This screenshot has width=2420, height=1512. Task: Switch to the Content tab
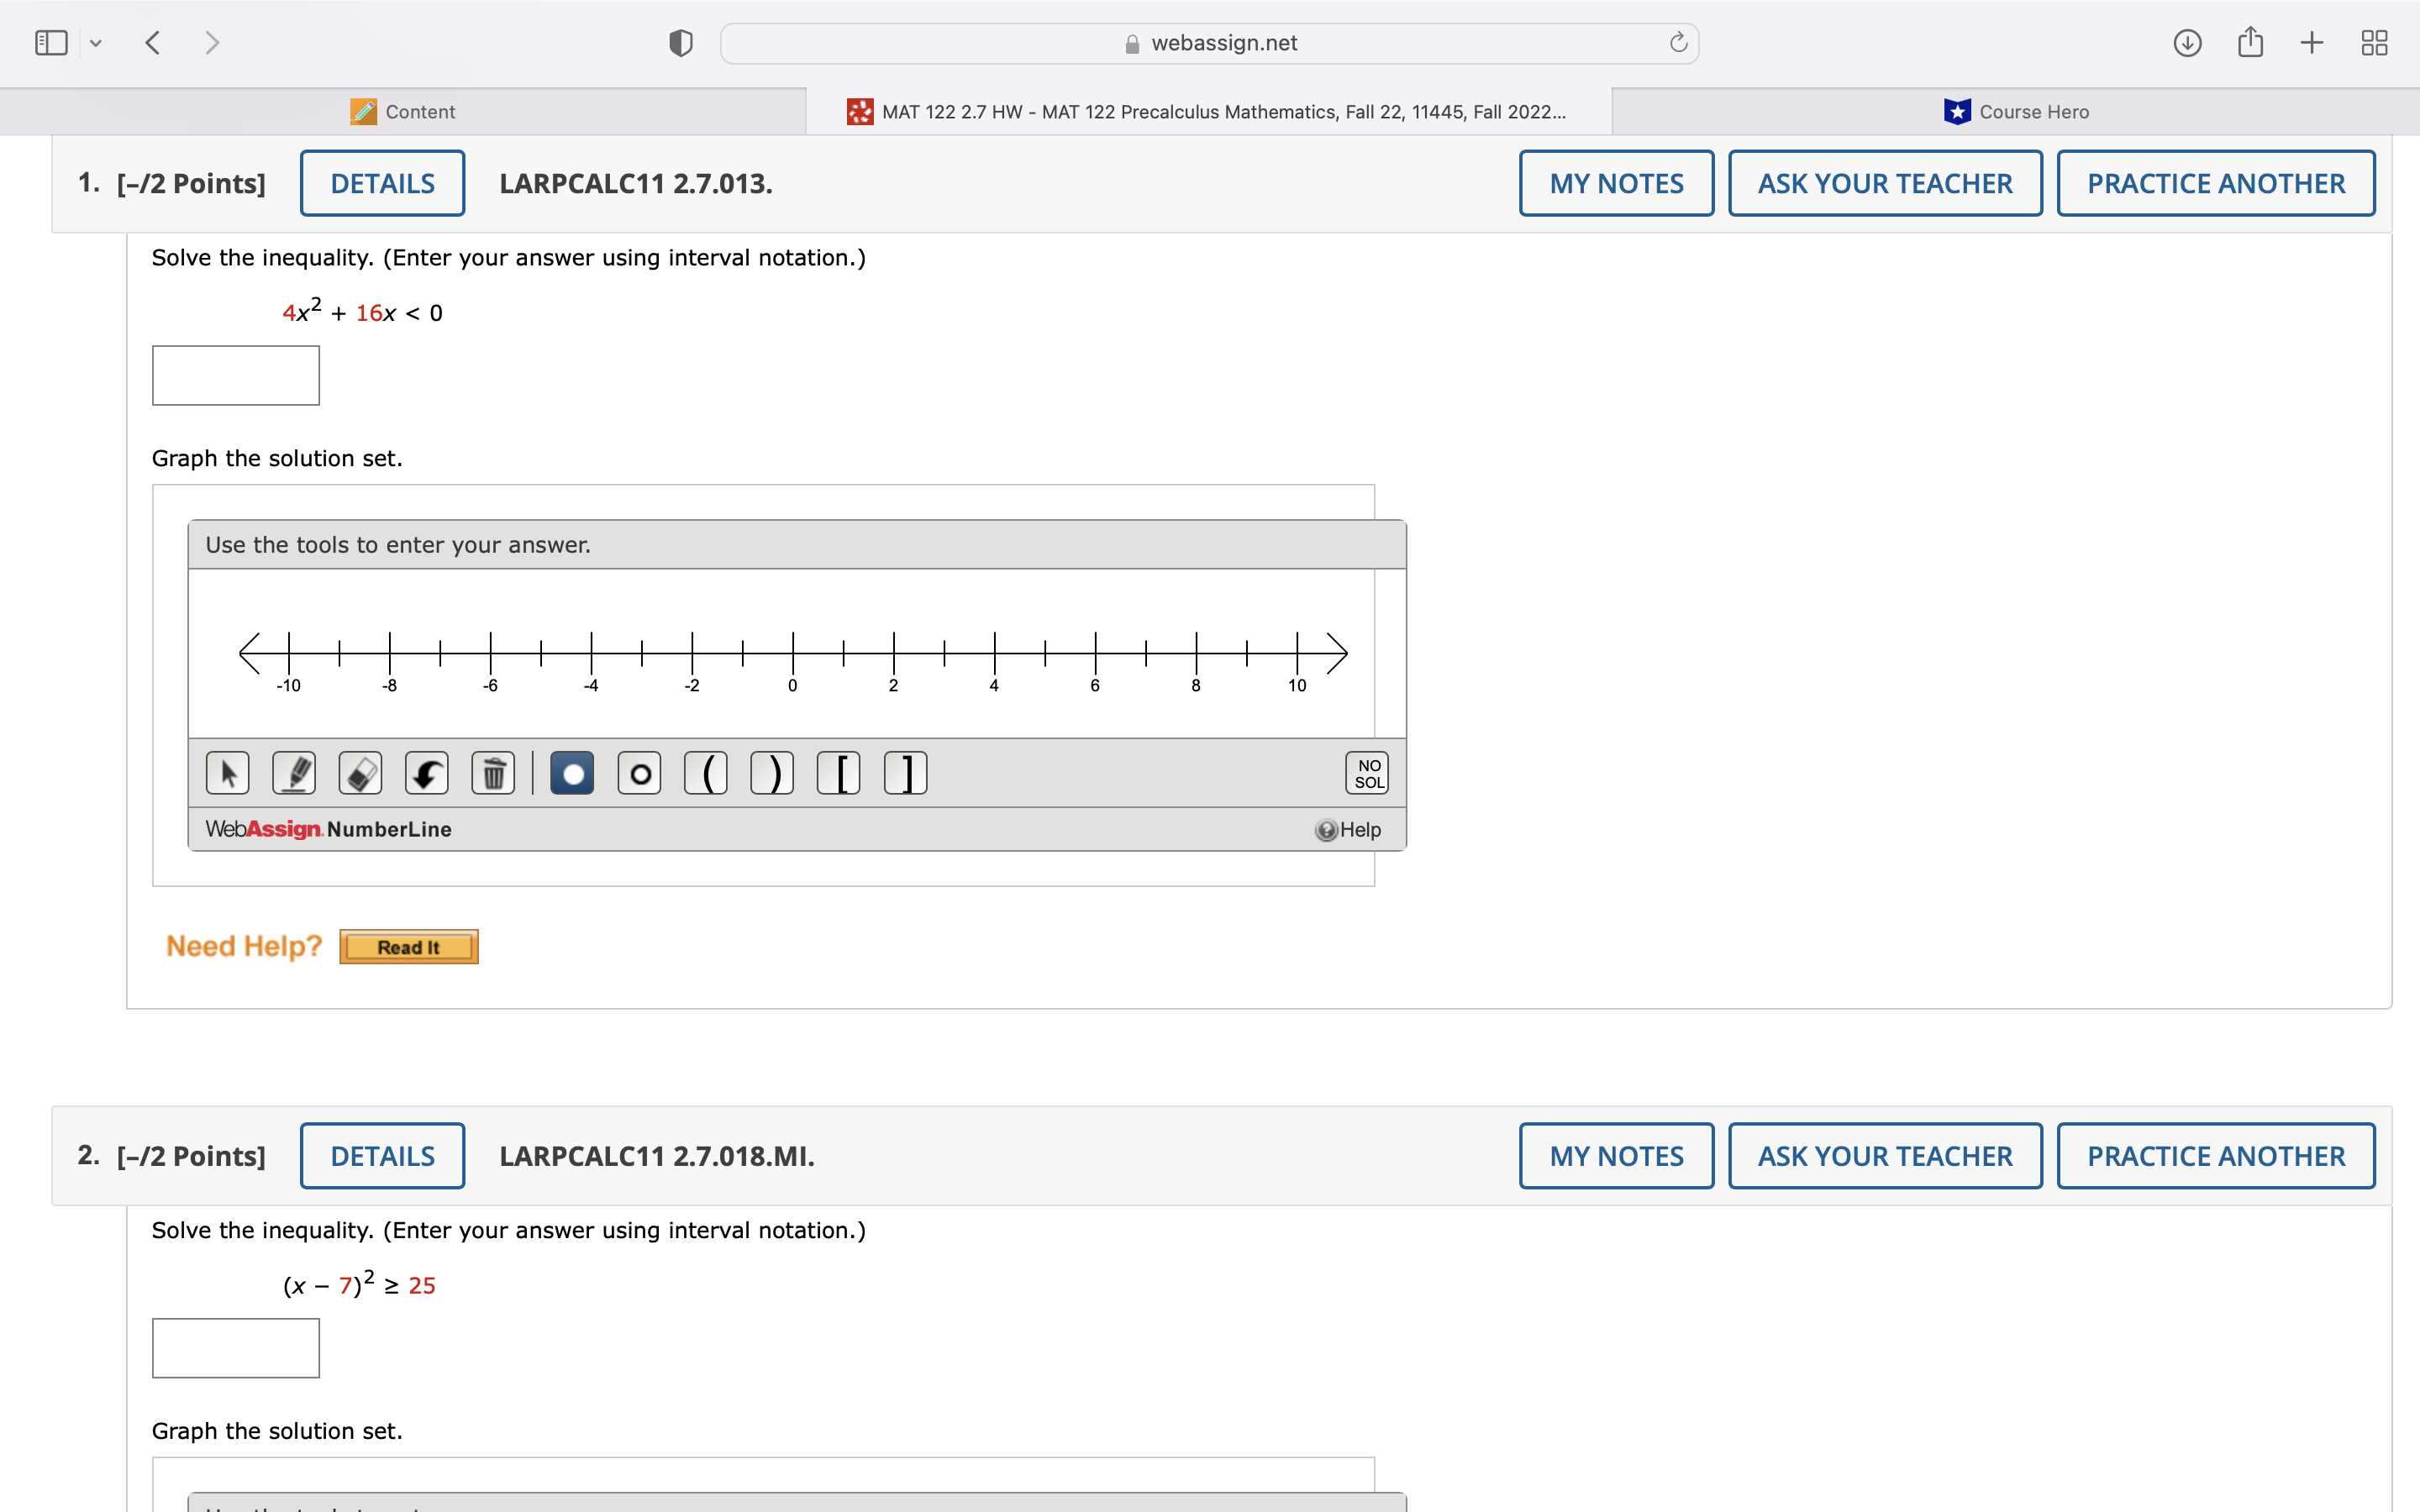[403, 112]
